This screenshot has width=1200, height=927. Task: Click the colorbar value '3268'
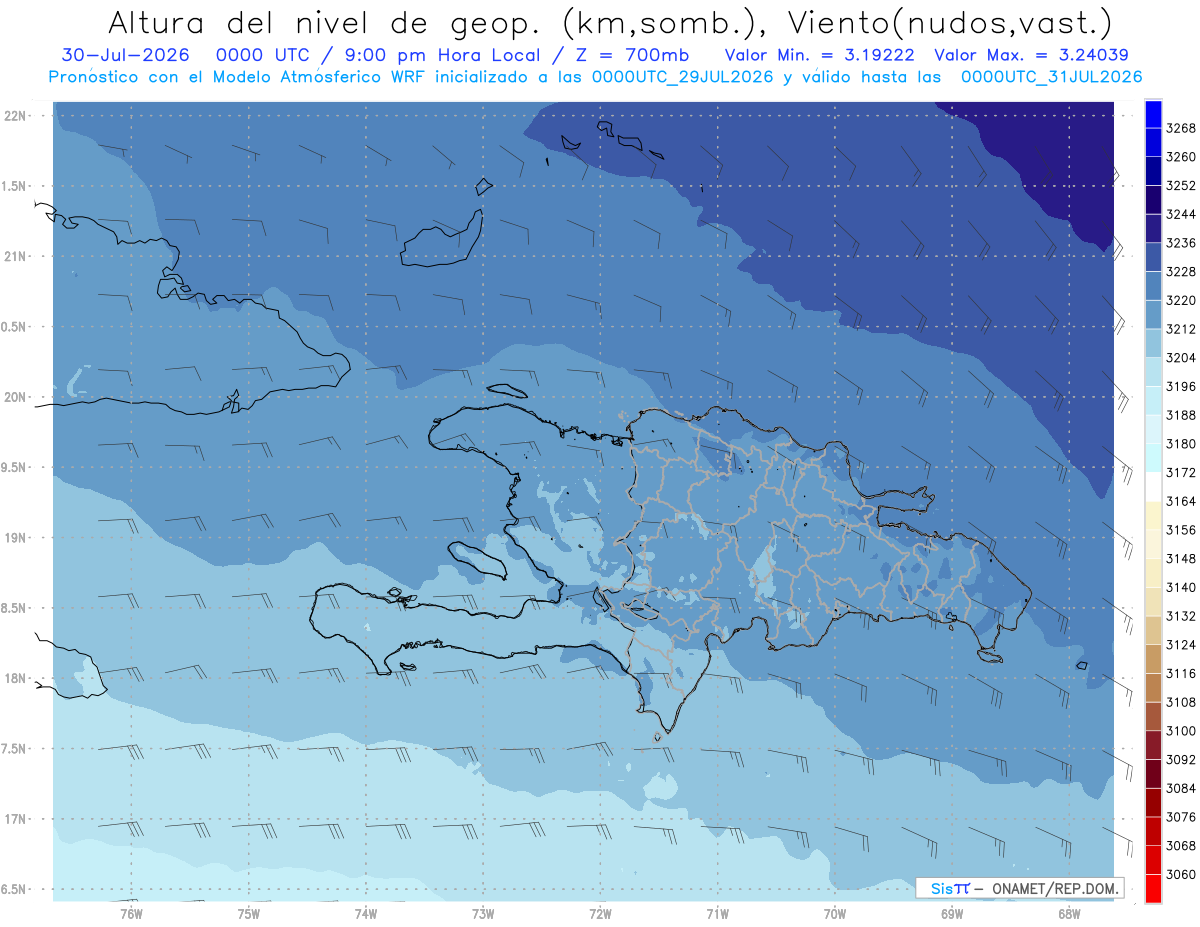[x=1180, y=128]
